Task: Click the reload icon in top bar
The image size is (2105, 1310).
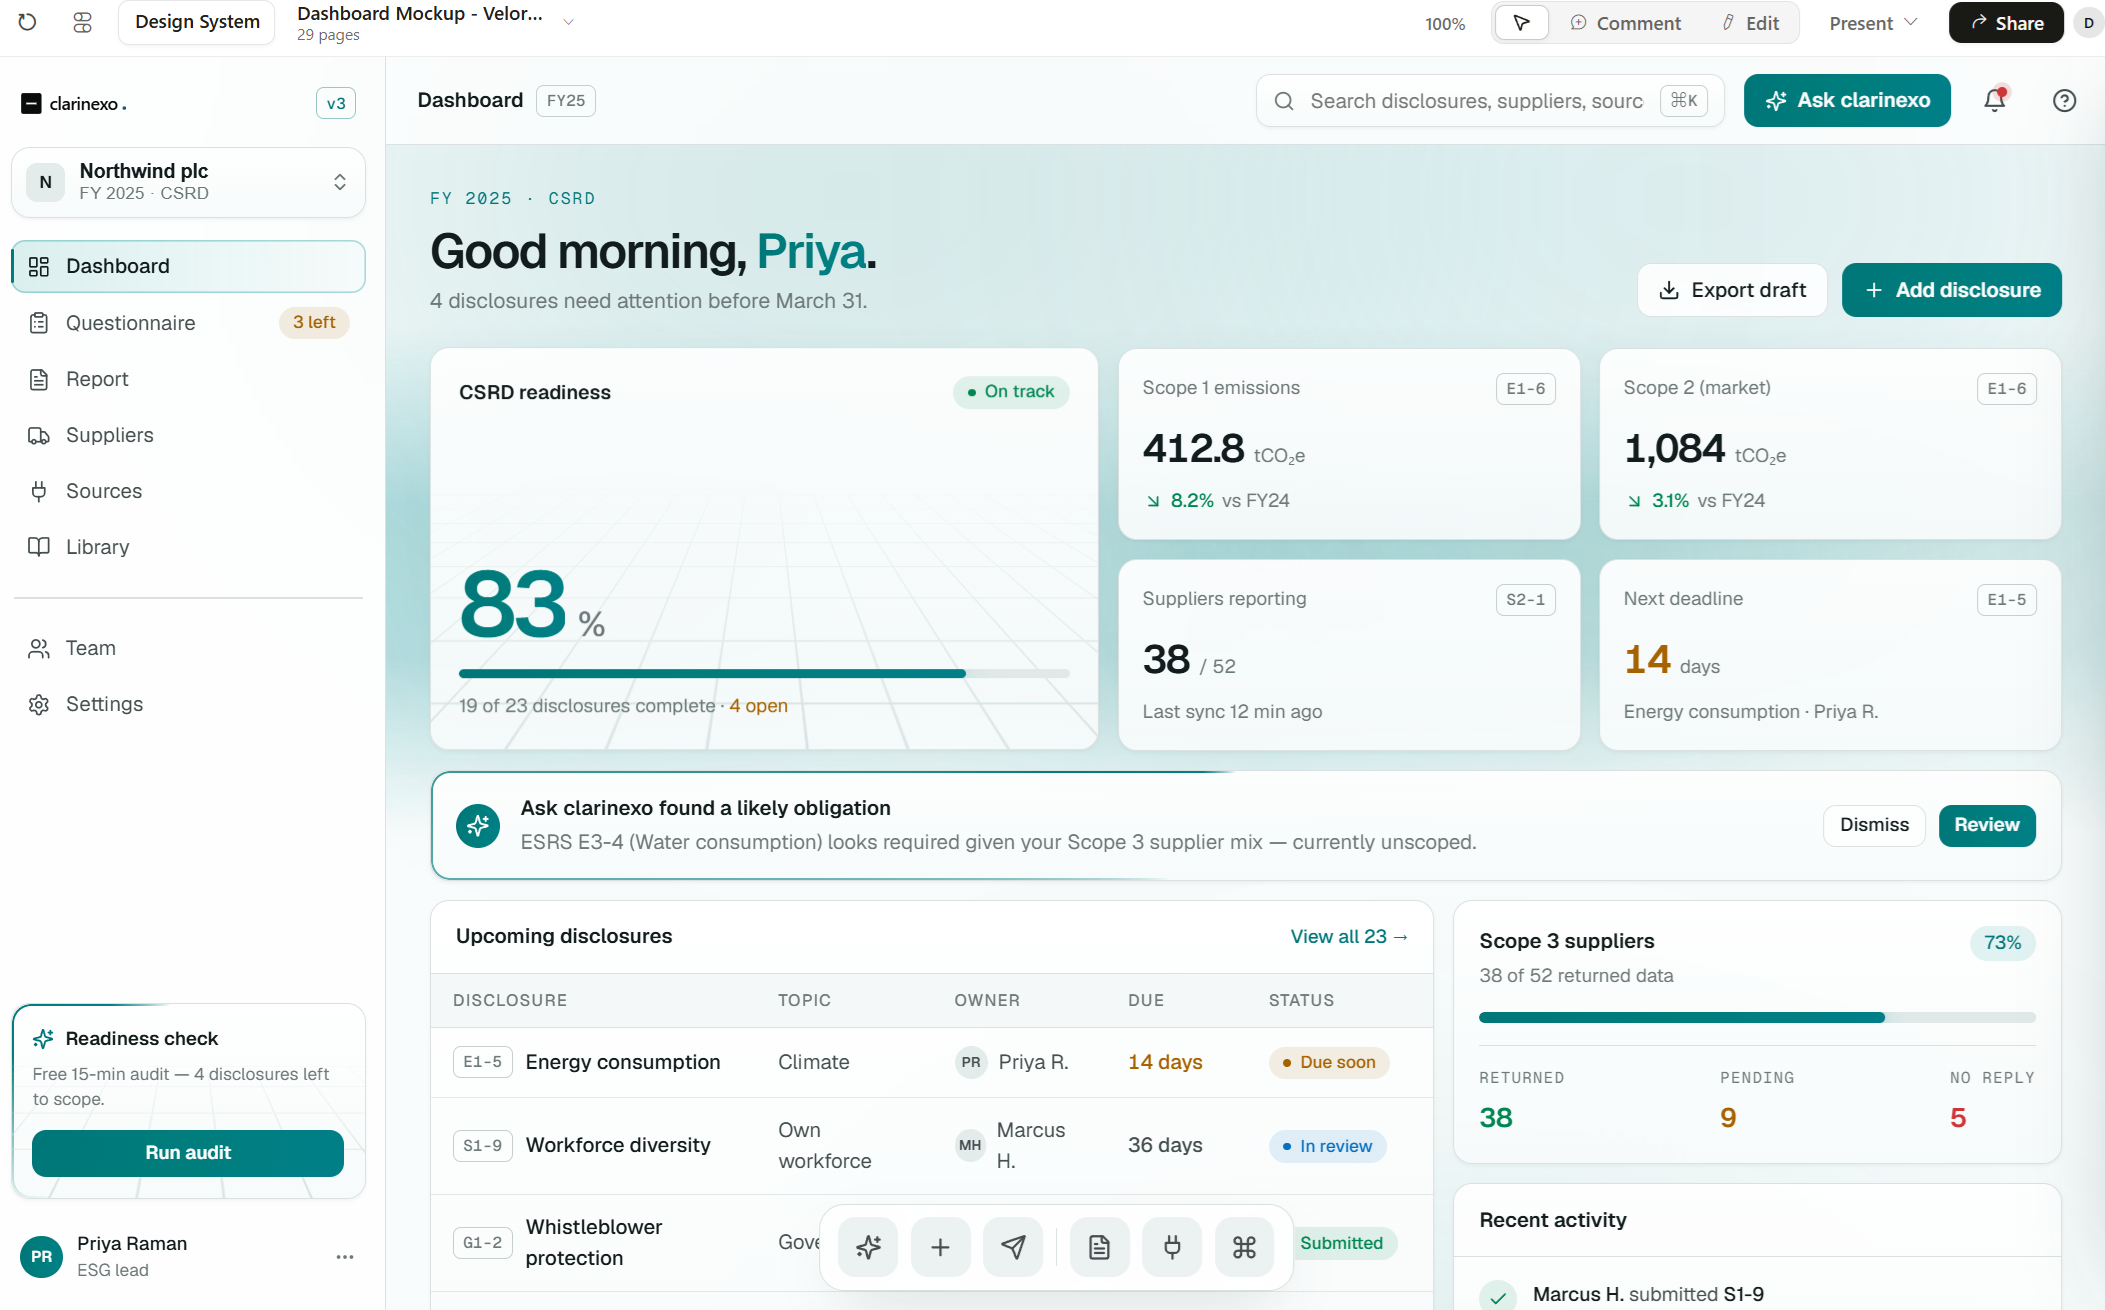Action: pyautogui.click(x=27, y=22)
